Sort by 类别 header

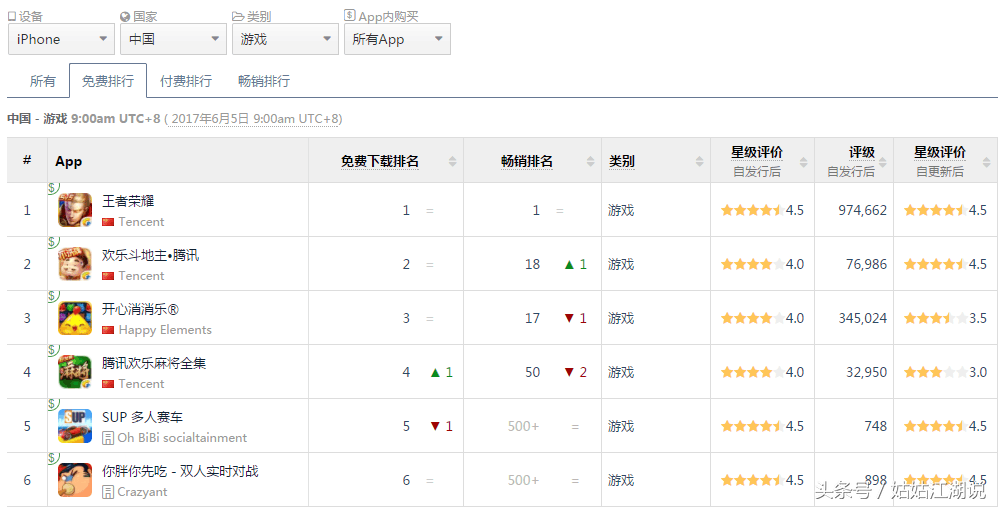[x=622, y=162]
